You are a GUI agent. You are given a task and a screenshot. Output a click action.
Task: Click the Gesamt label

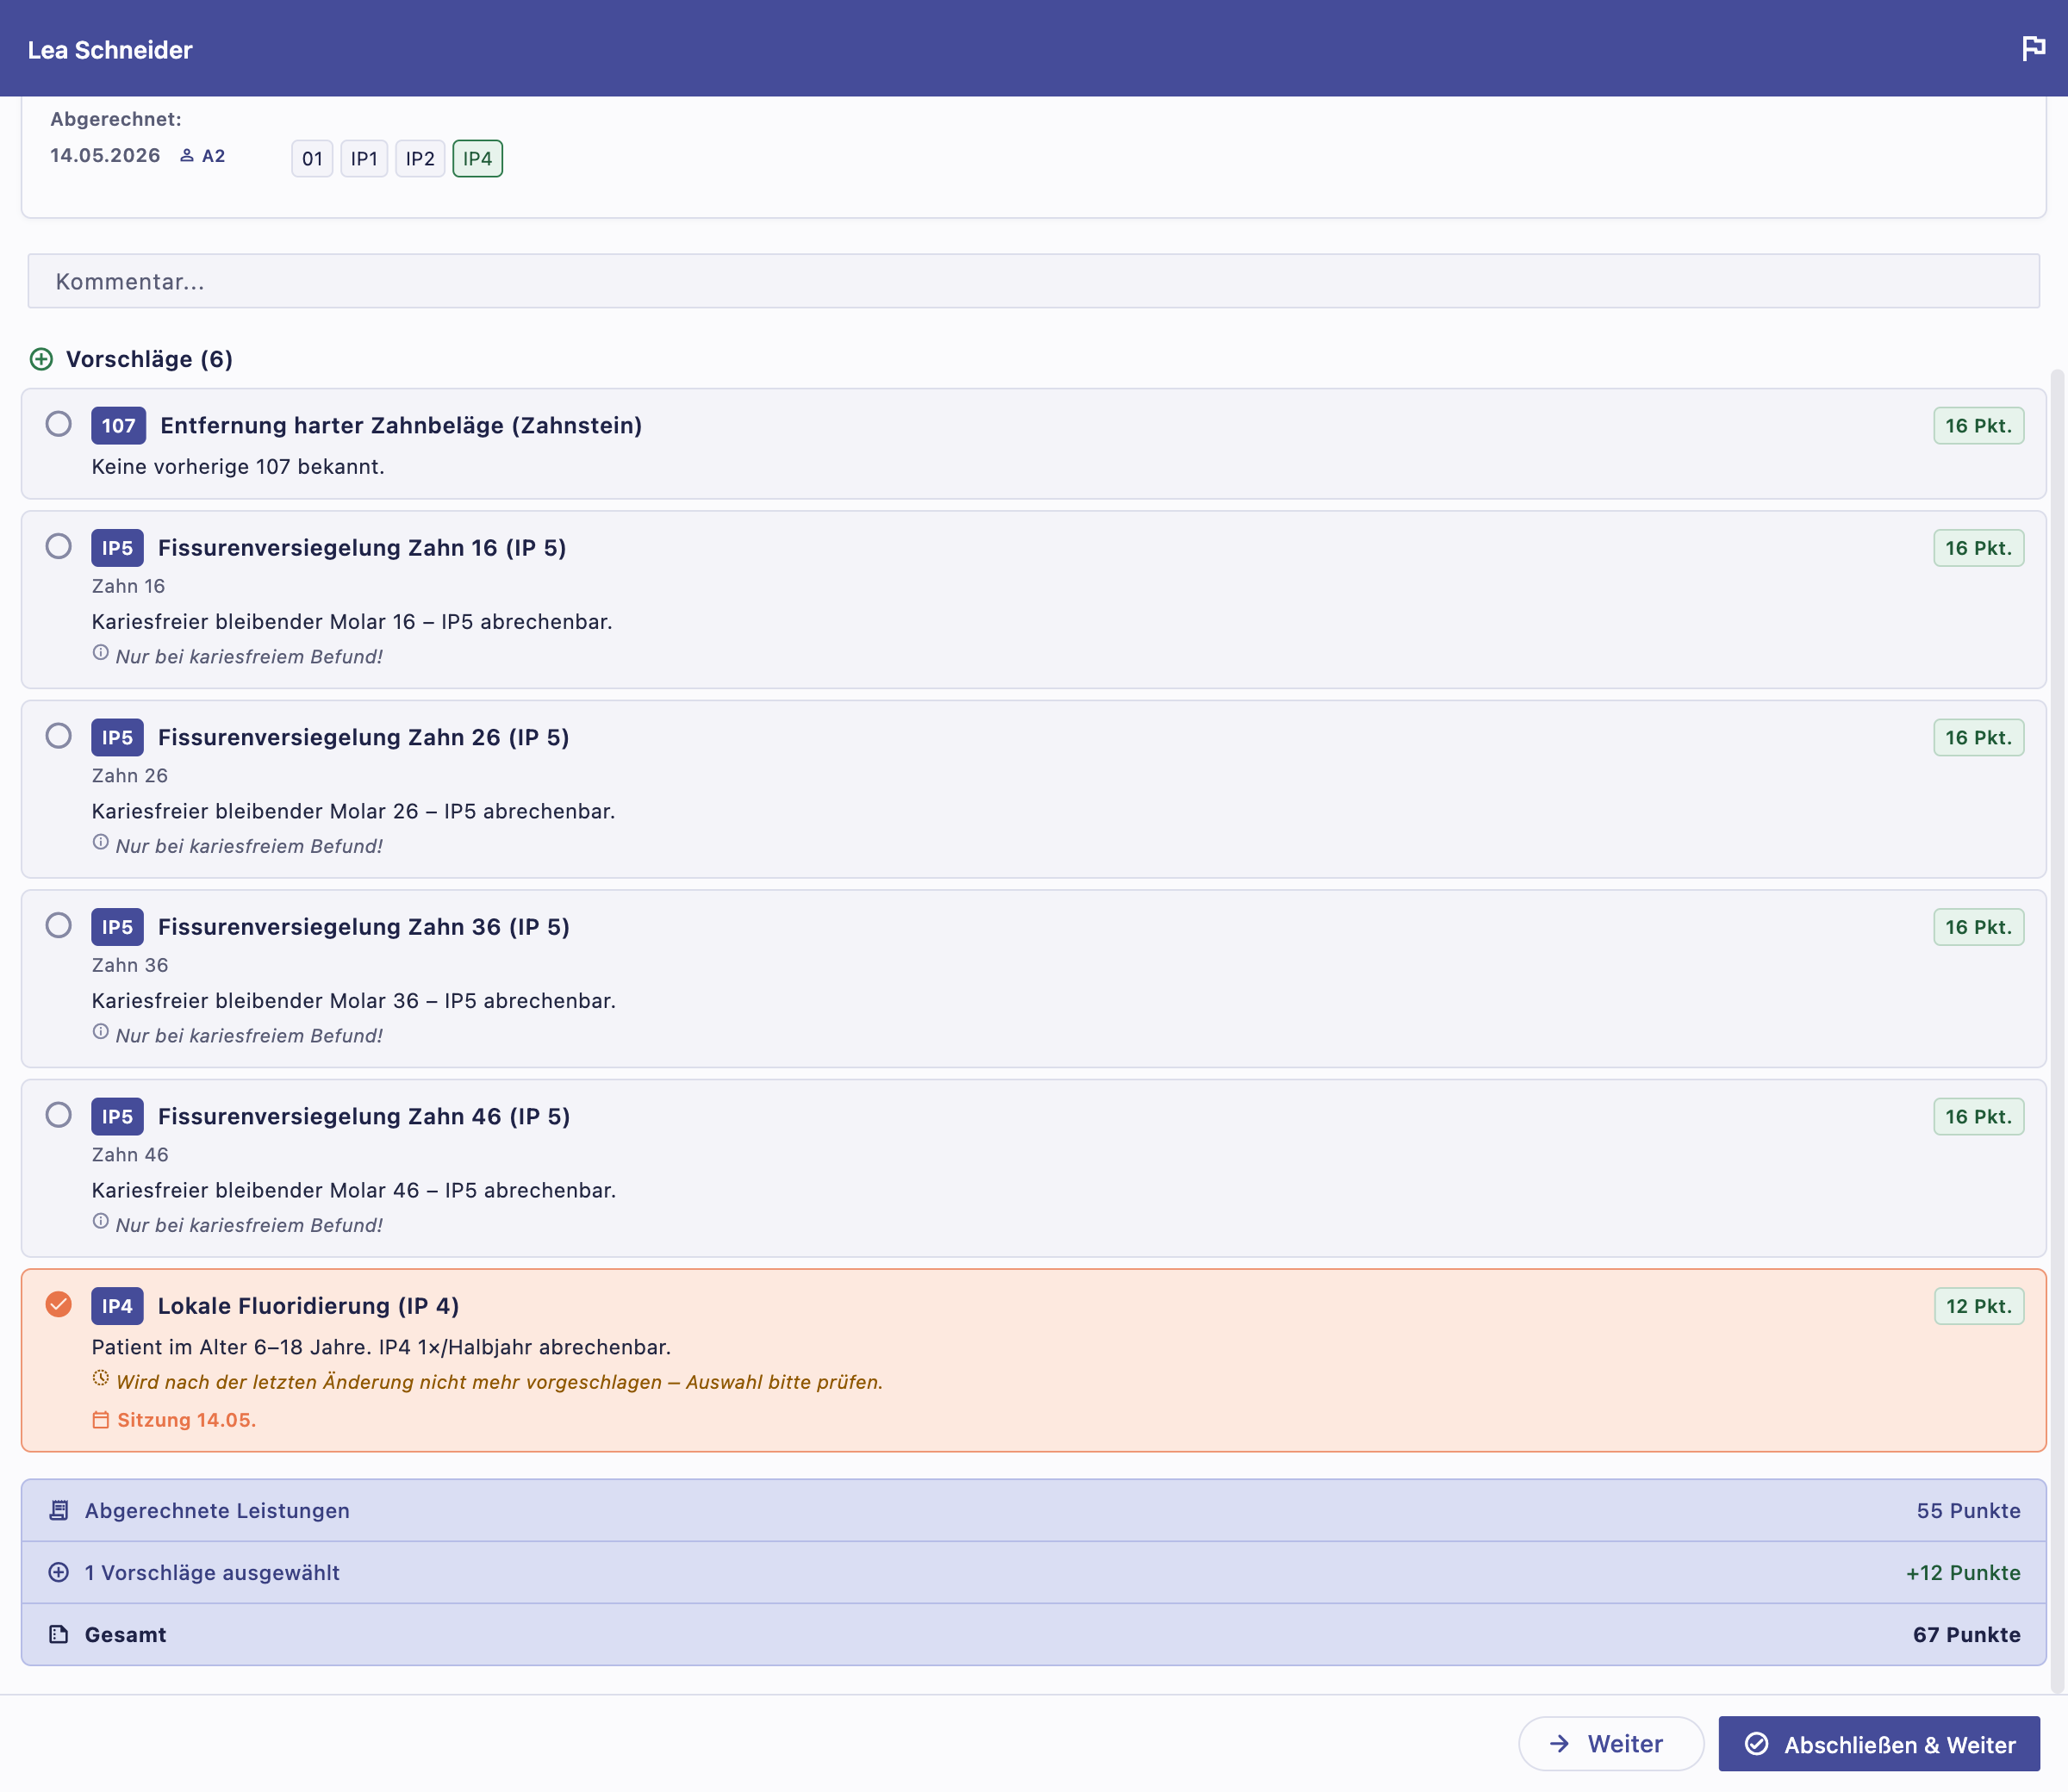click(126, 1635)
